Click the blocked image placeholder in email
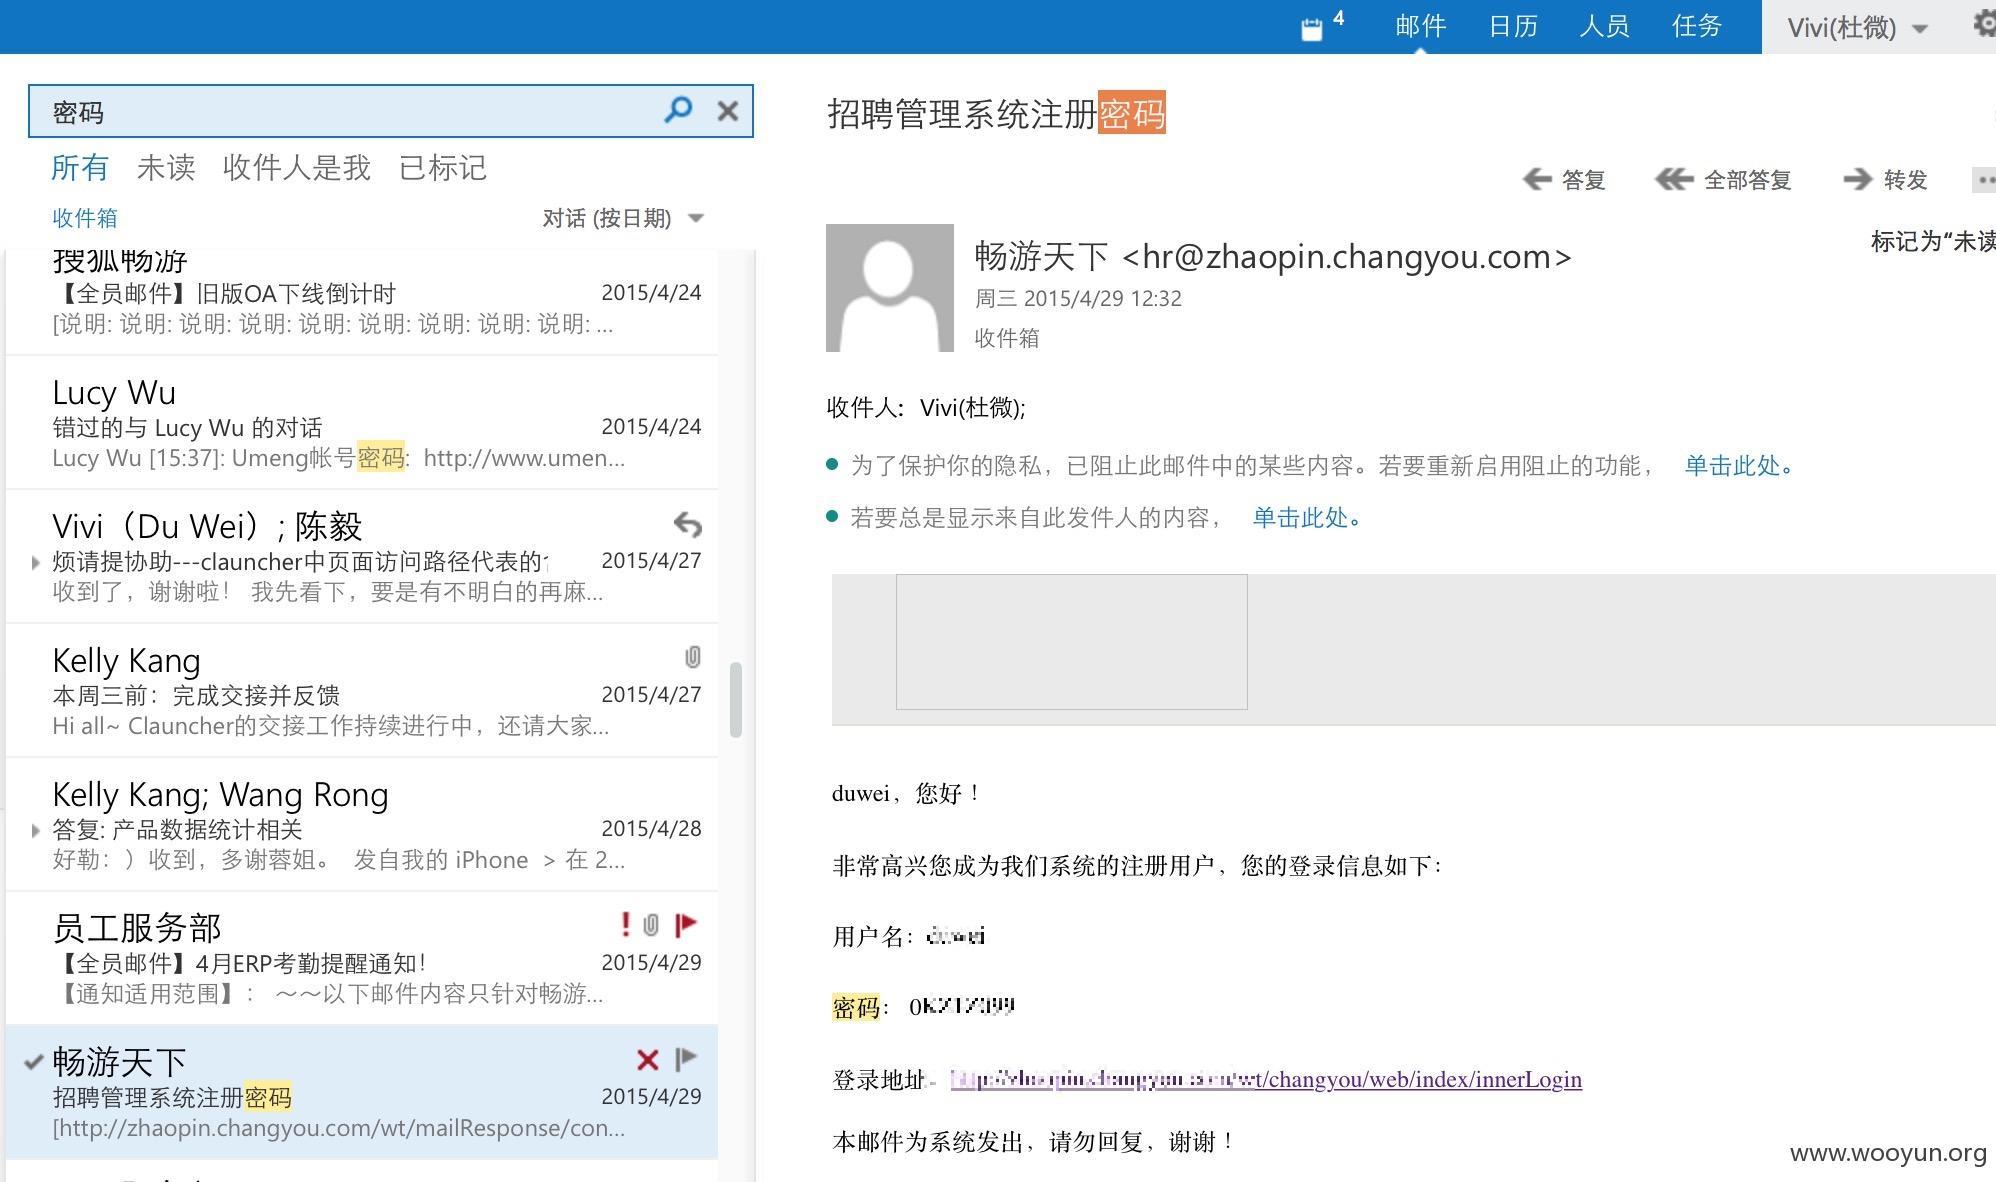 (1072, 642)
